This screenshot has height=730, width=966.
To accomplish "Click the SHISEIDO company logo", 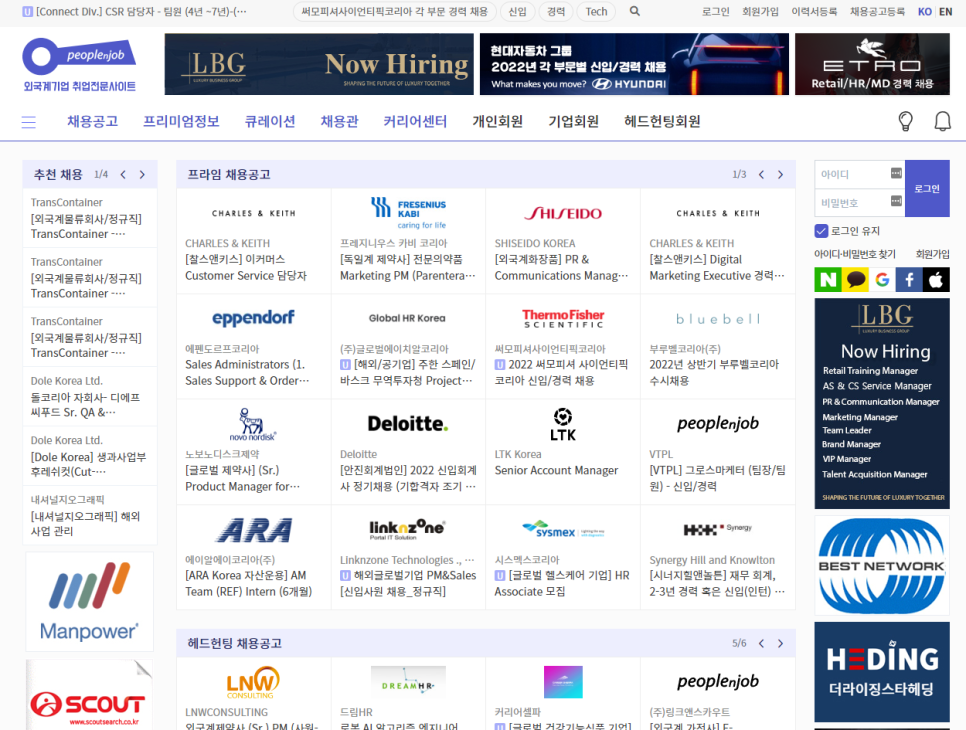I will 562,213.
